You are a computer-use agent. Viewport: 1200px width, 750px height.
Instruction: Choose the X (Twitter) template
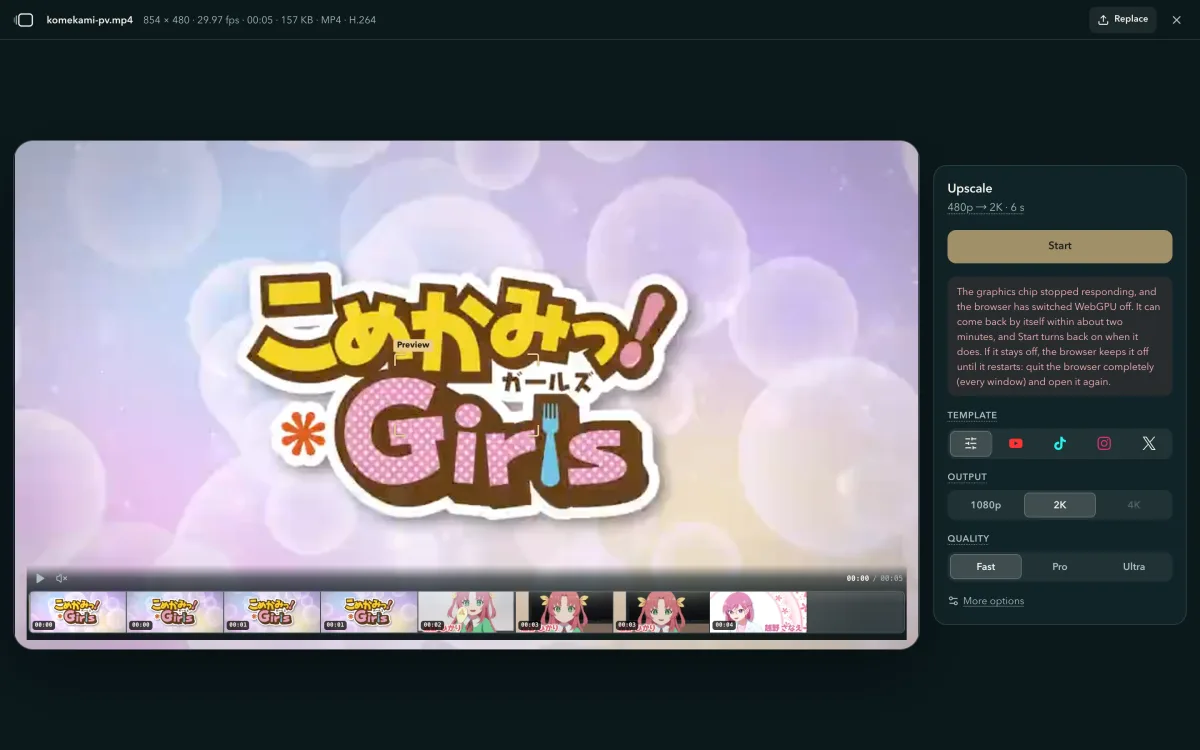(1149, 444)
